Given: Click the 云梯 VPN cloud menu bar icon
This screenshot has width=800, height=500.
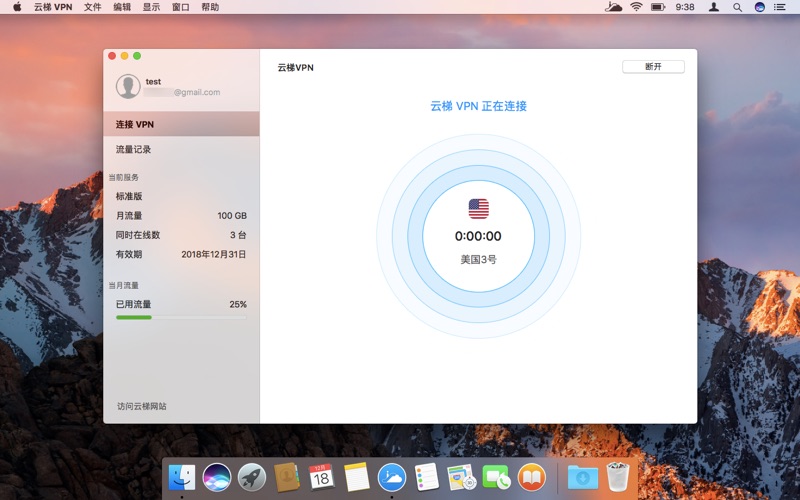Looking at the screenshot, I should 613,7.
